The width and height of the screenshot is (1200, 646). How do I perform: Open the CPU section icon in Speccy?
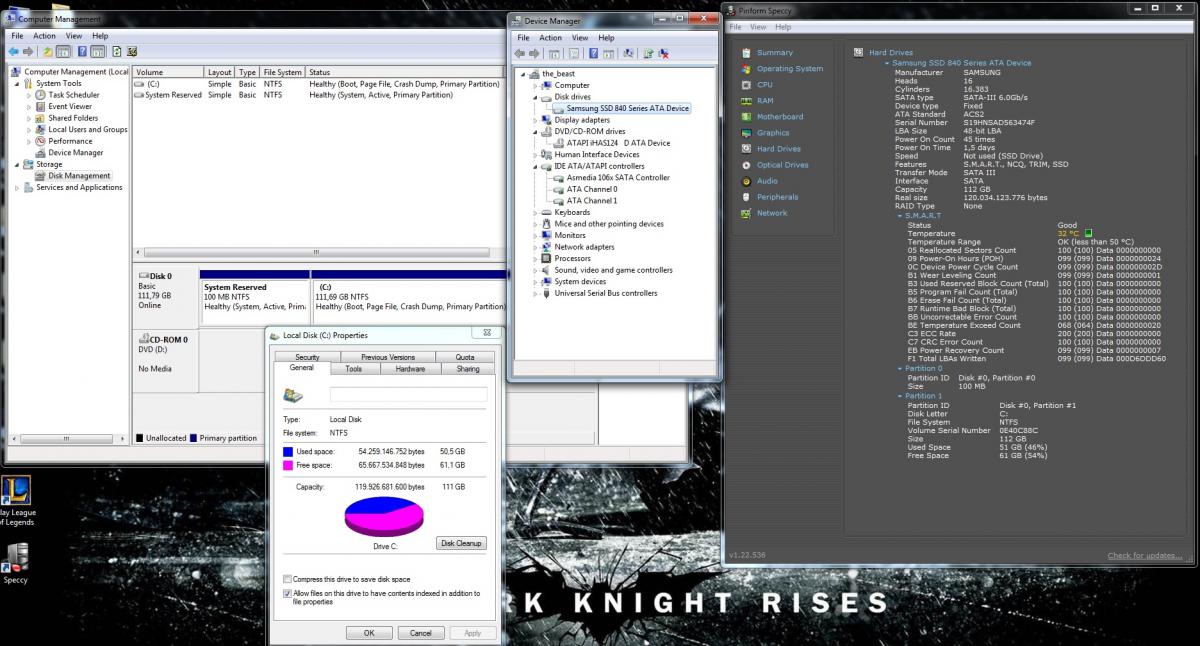pyautogui.click(x=746, y=85)
